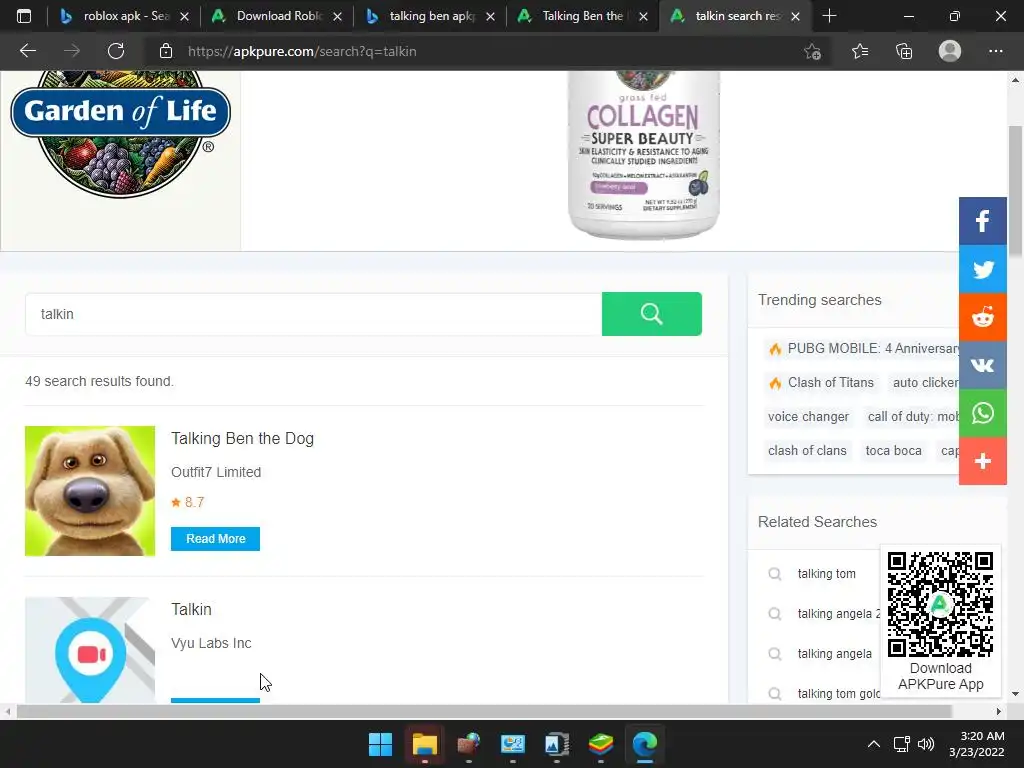This screenshot has height=768, width=1024.
Task: Open File Explorer from taskbar
Action: pos(424,744)
